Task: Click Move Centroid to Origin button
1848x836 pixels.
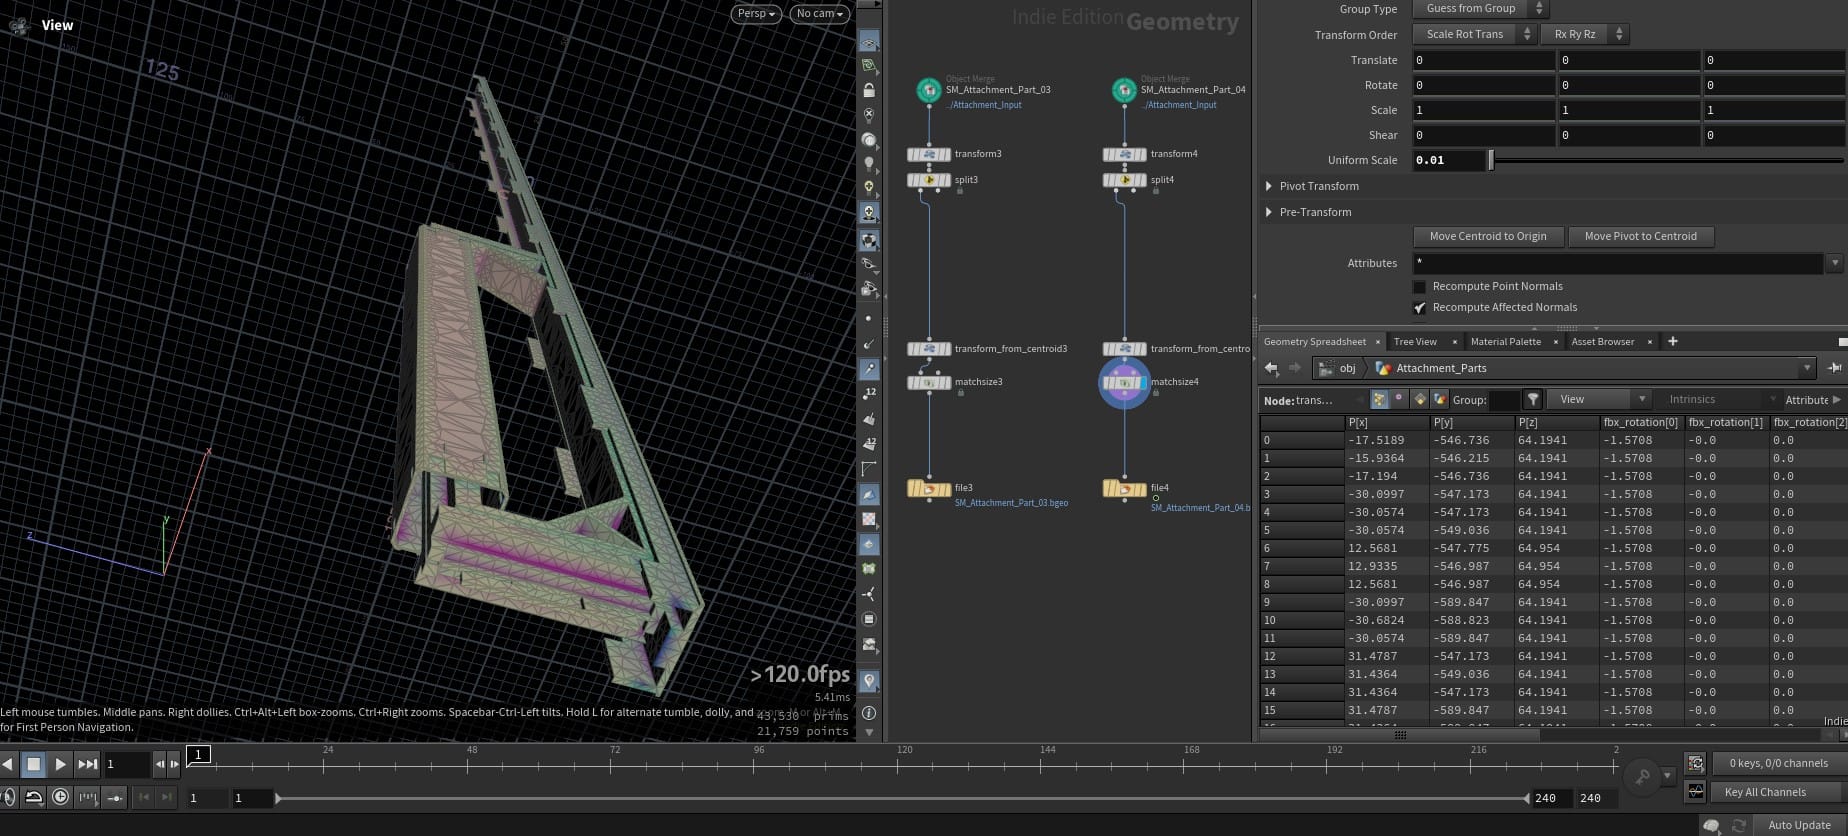Action: pos(1487,237)
